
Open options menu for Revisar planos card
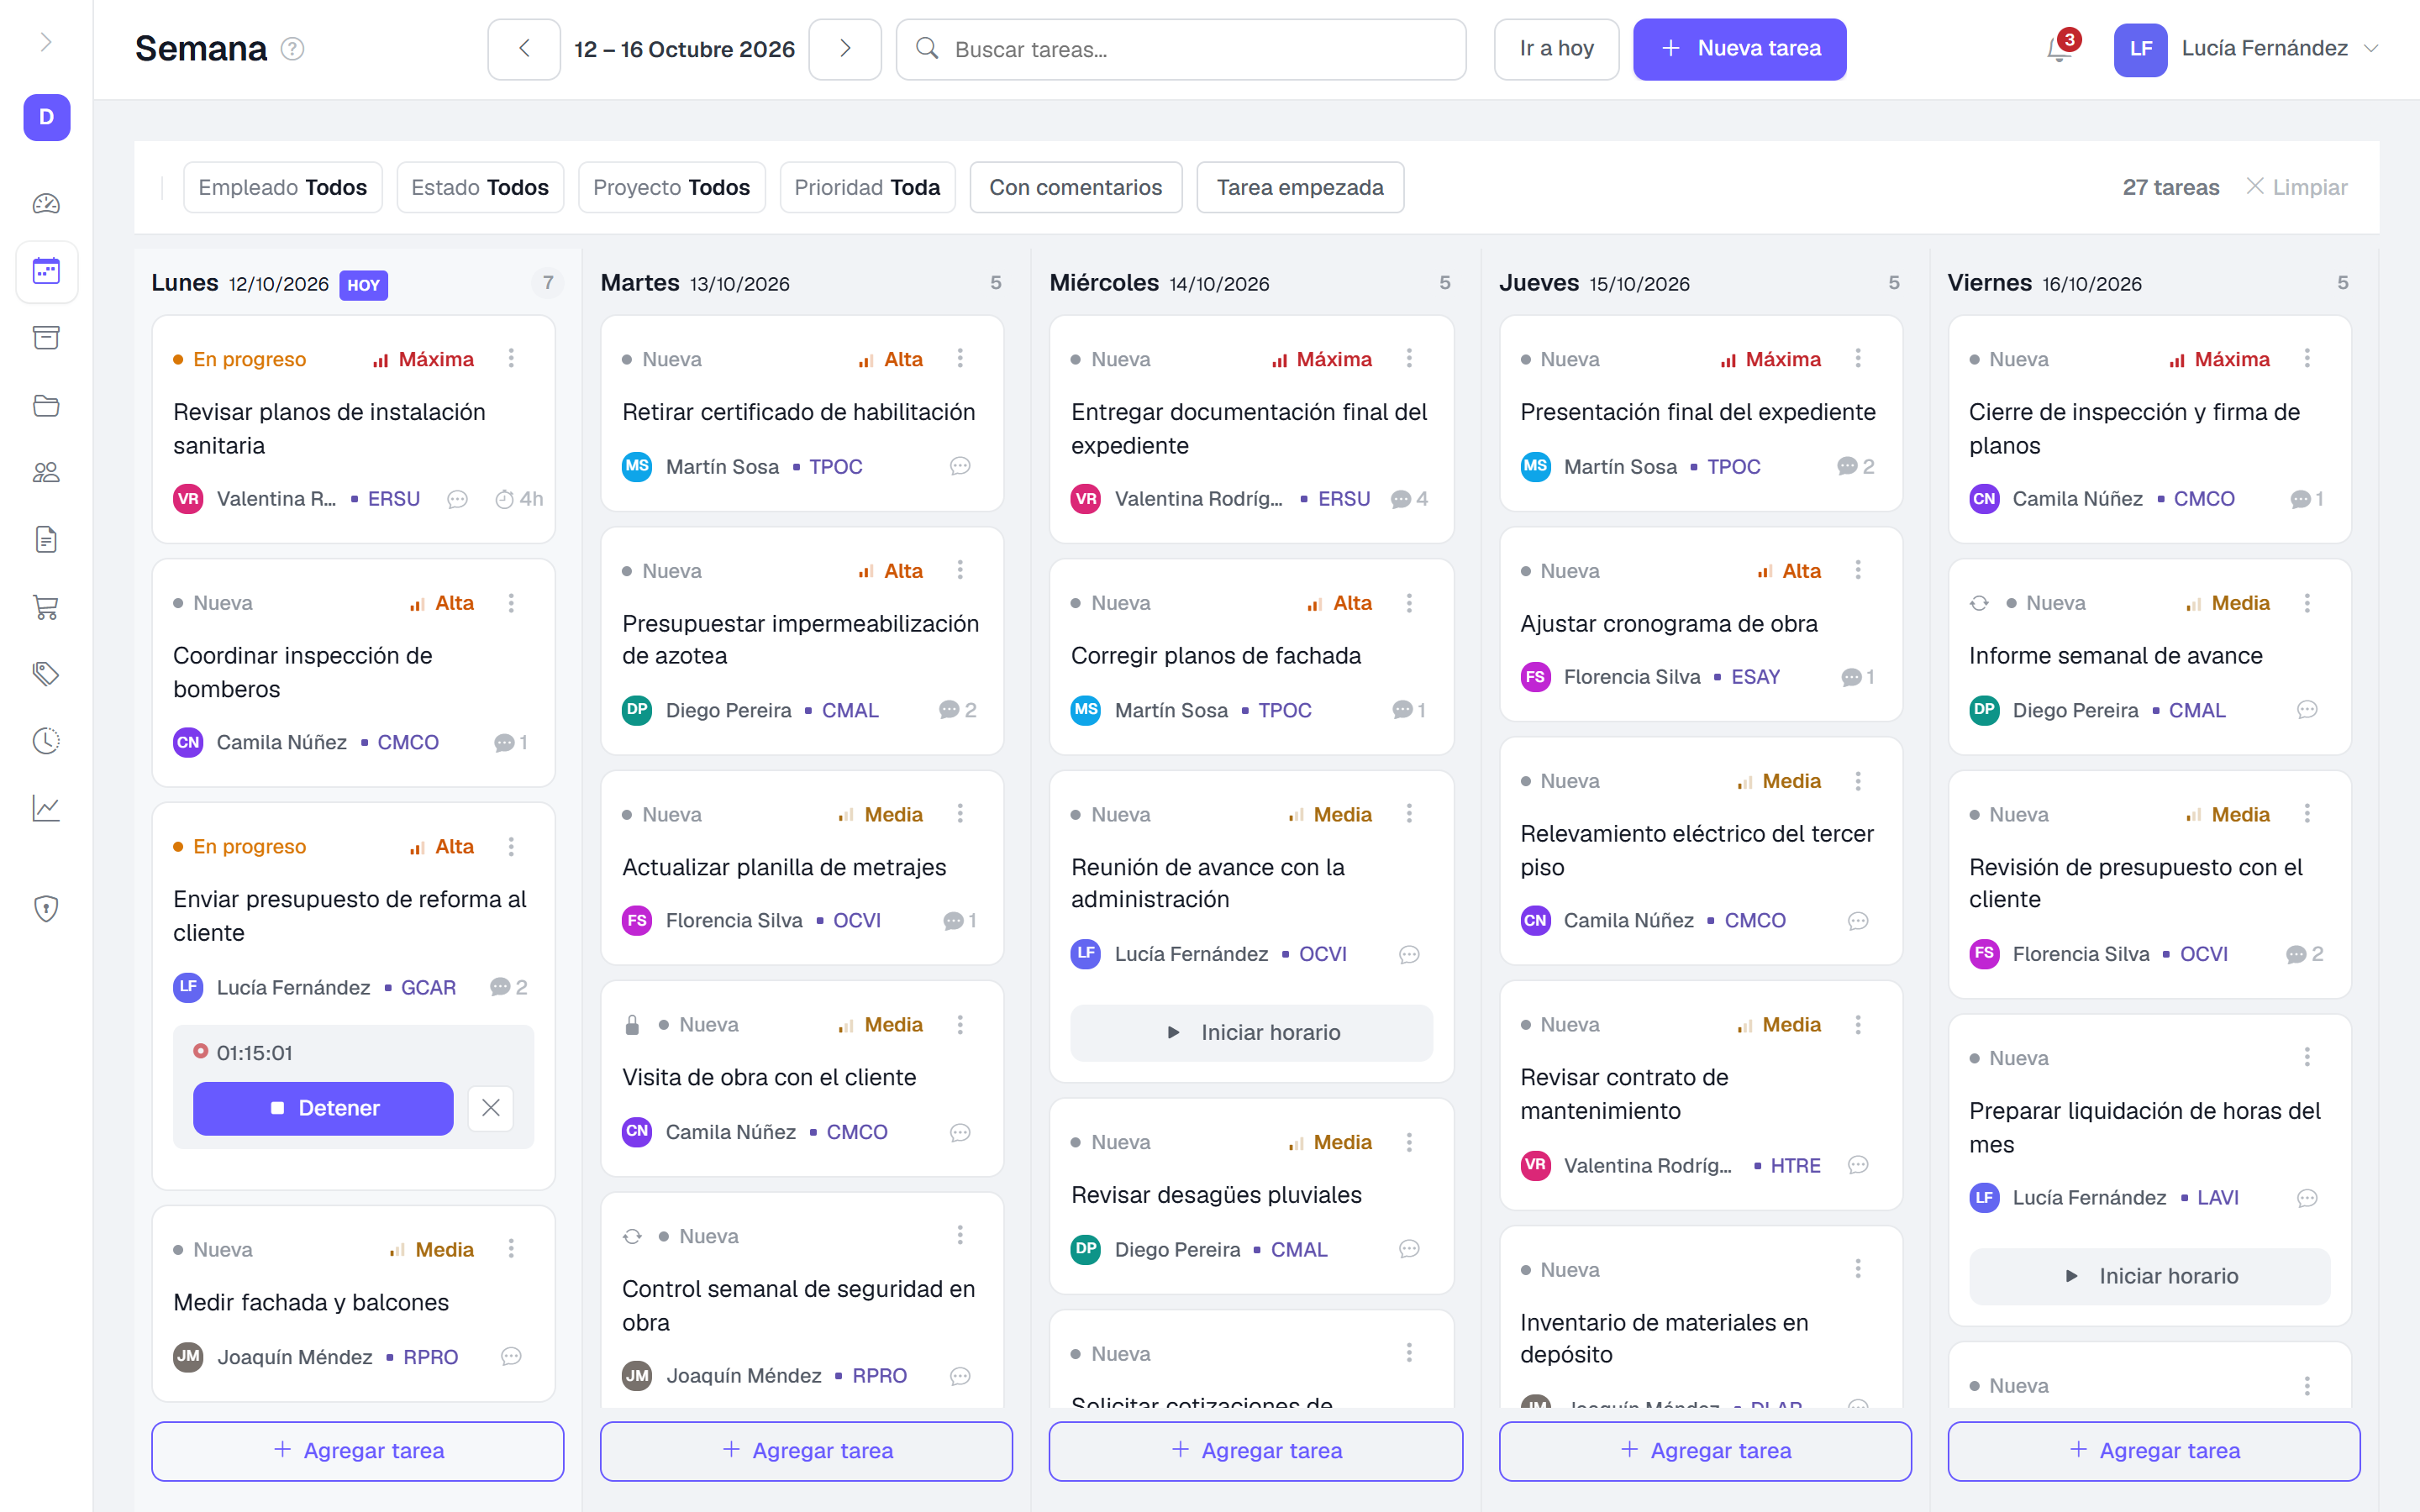tap(511, 358)
